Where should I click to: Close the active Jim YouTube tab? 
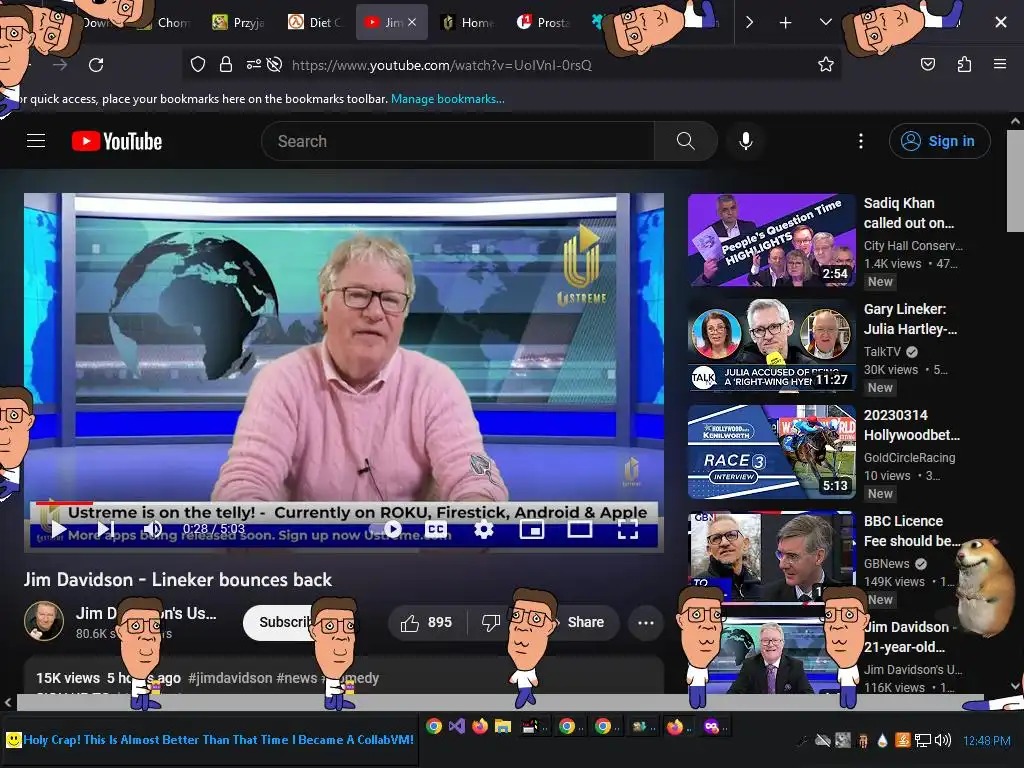point(412,22)
